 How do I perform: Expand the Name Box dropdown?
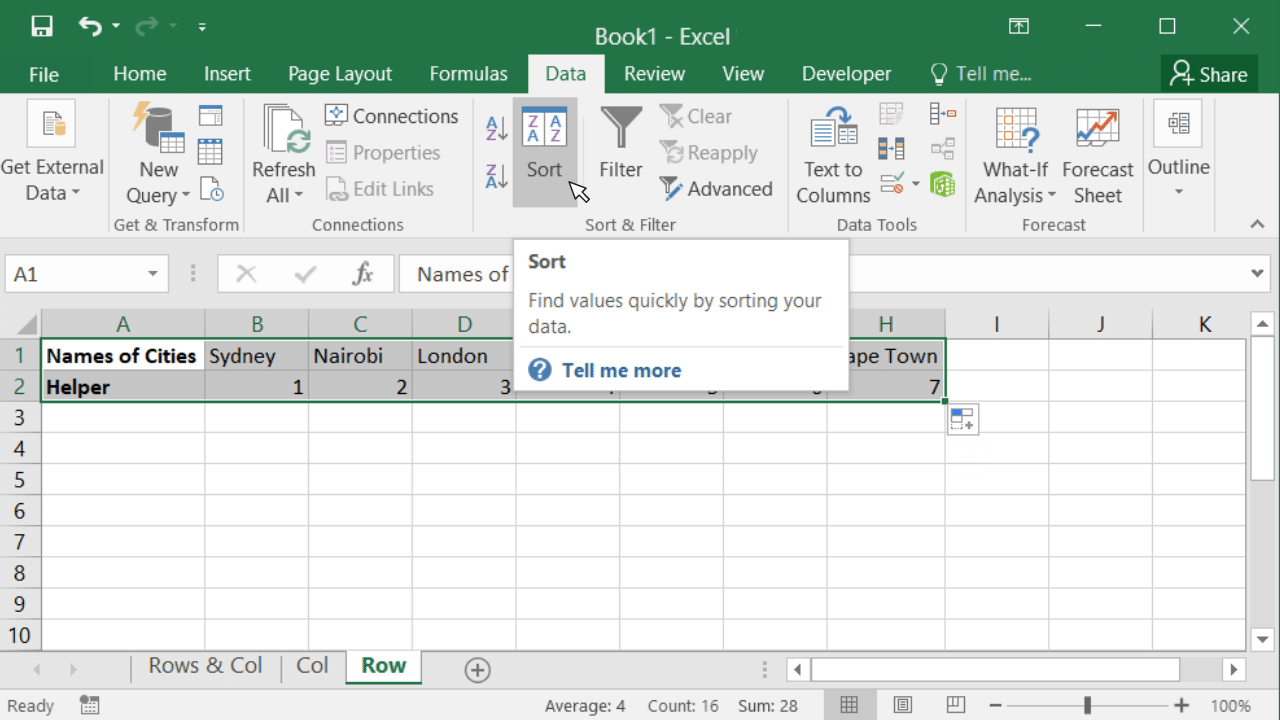[x=153, y=274]
